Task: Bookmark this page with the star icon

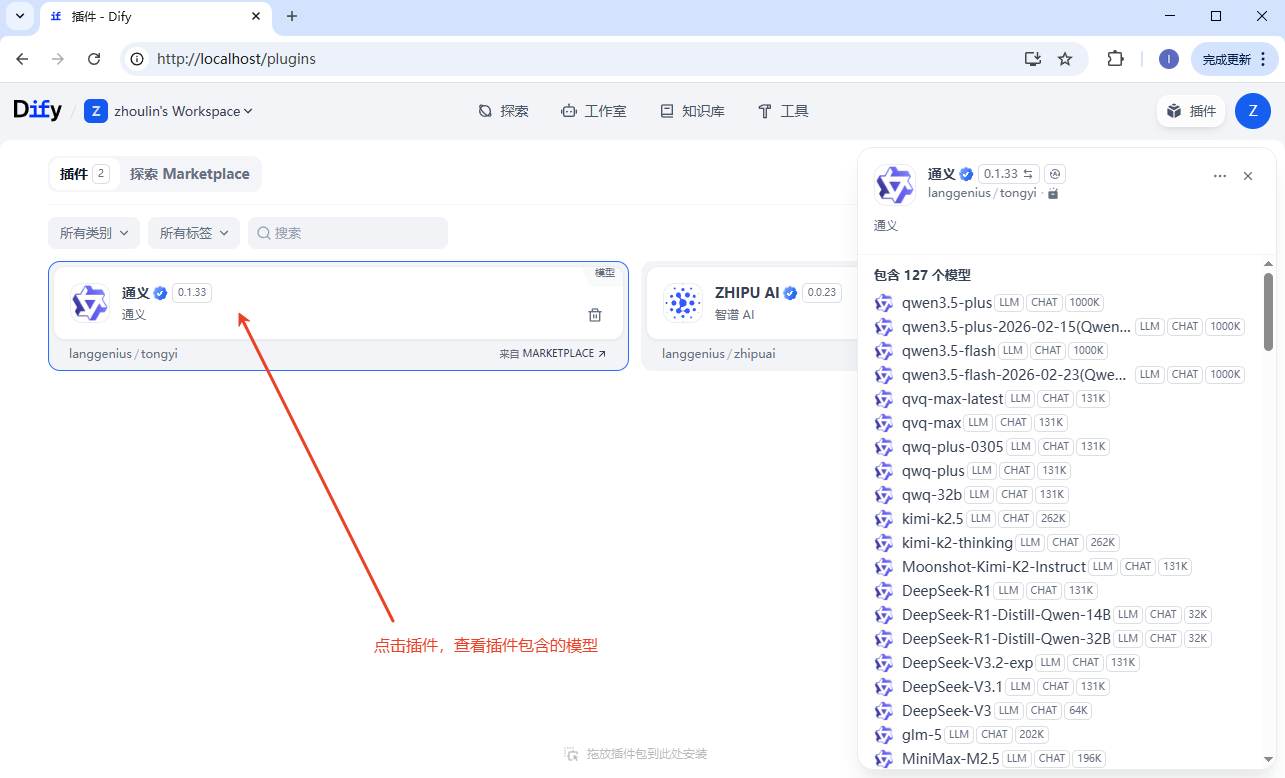Action: [1065, 59]
